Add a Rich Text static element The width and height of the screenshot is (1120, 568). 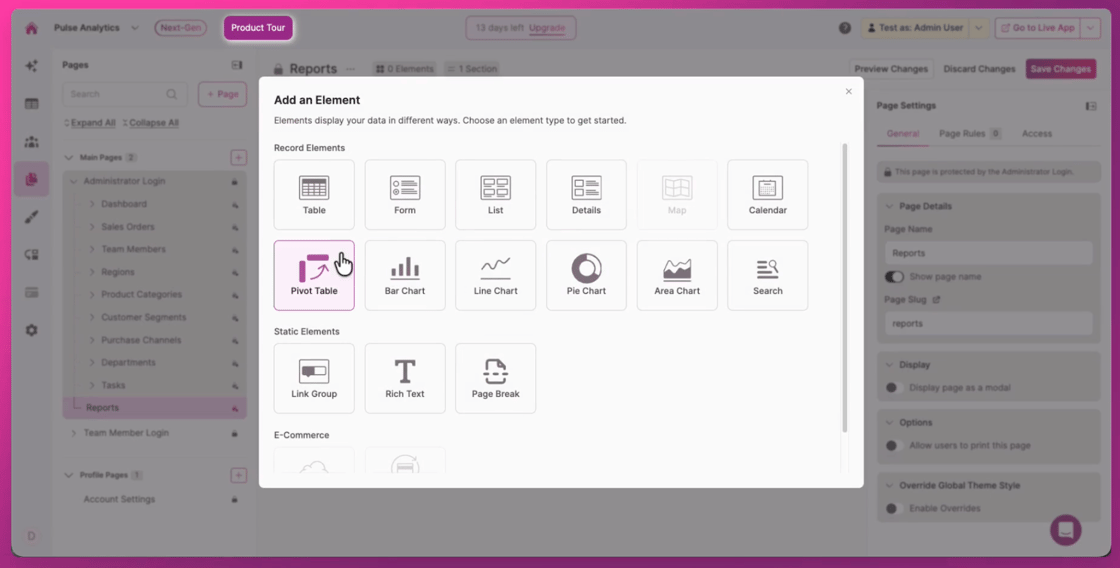pos(405,378)
